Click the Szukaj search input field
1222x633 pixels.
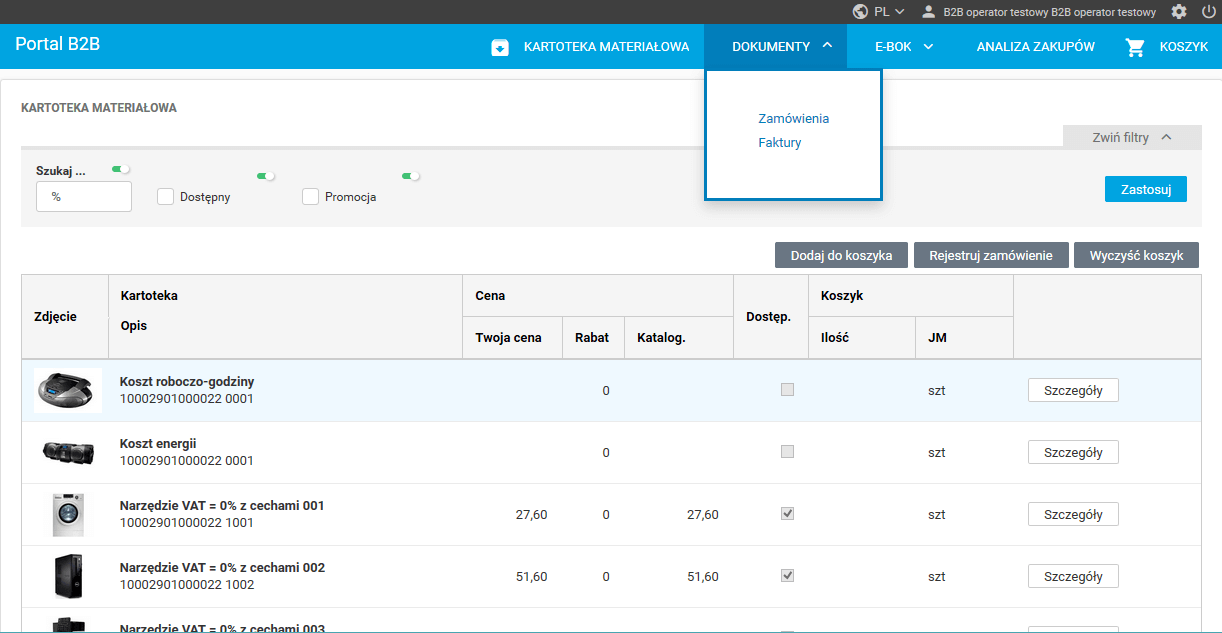click(x=84, y=197)
